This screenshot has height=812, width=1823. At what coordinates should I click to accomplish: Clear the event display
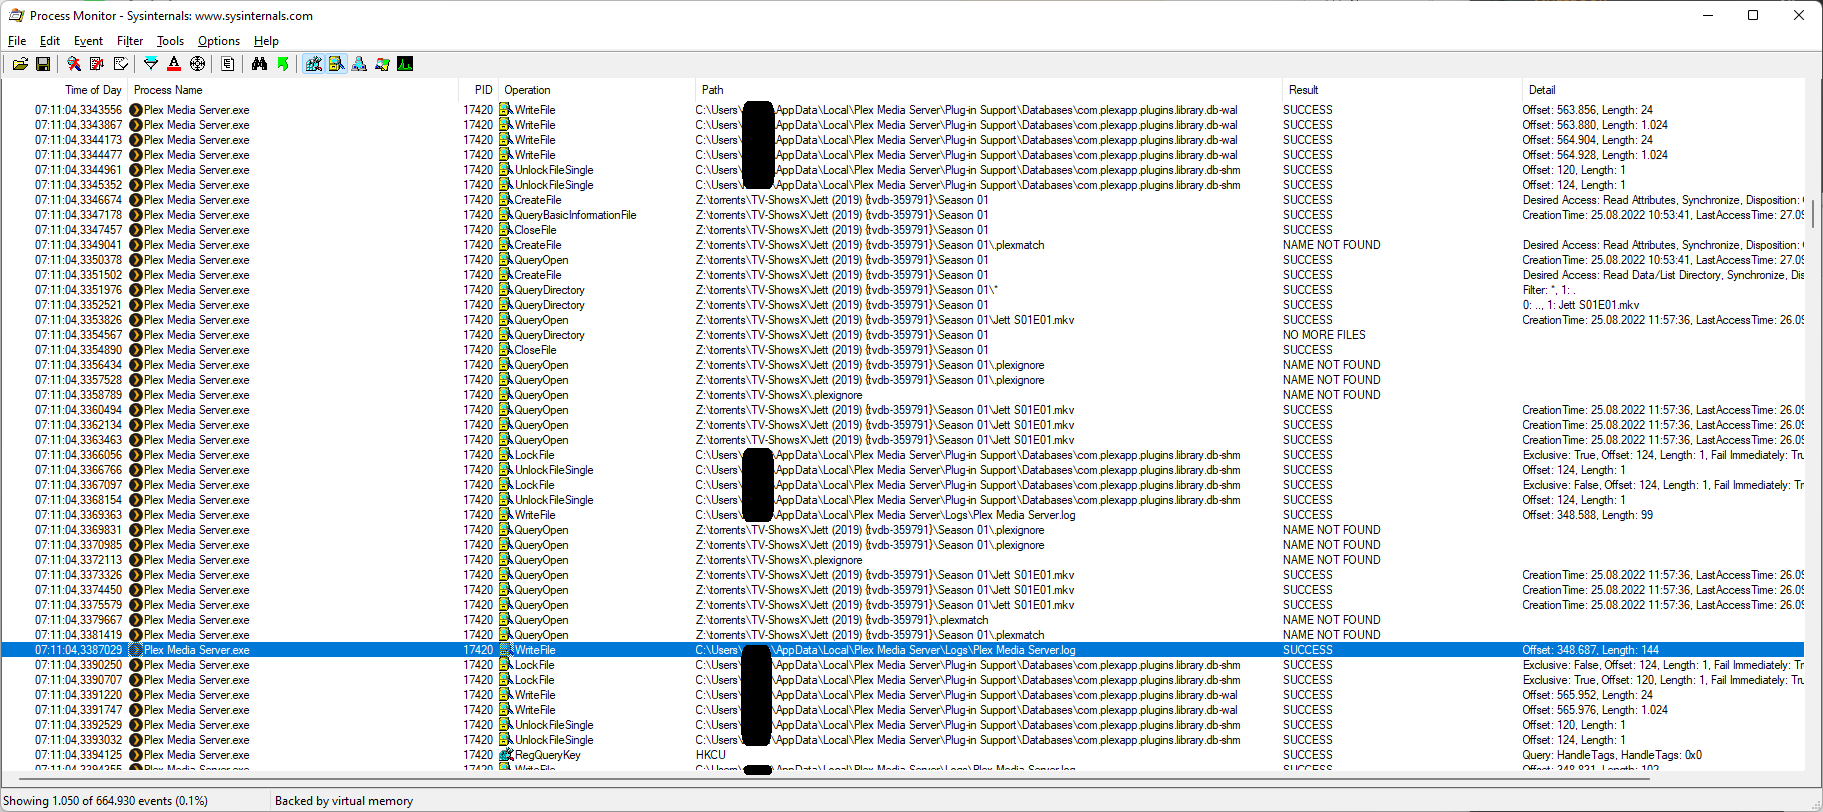pyautogui.click(x=121, y=64)
